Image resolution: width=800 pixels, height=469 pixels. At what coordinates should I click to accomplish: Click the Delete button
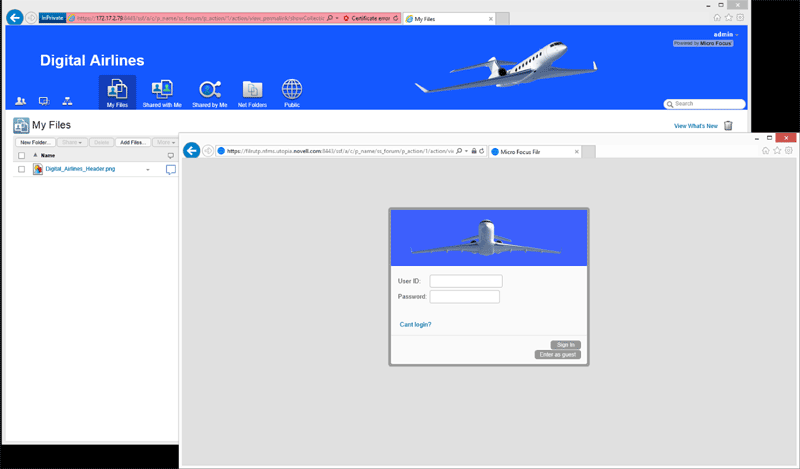point(102,142)
